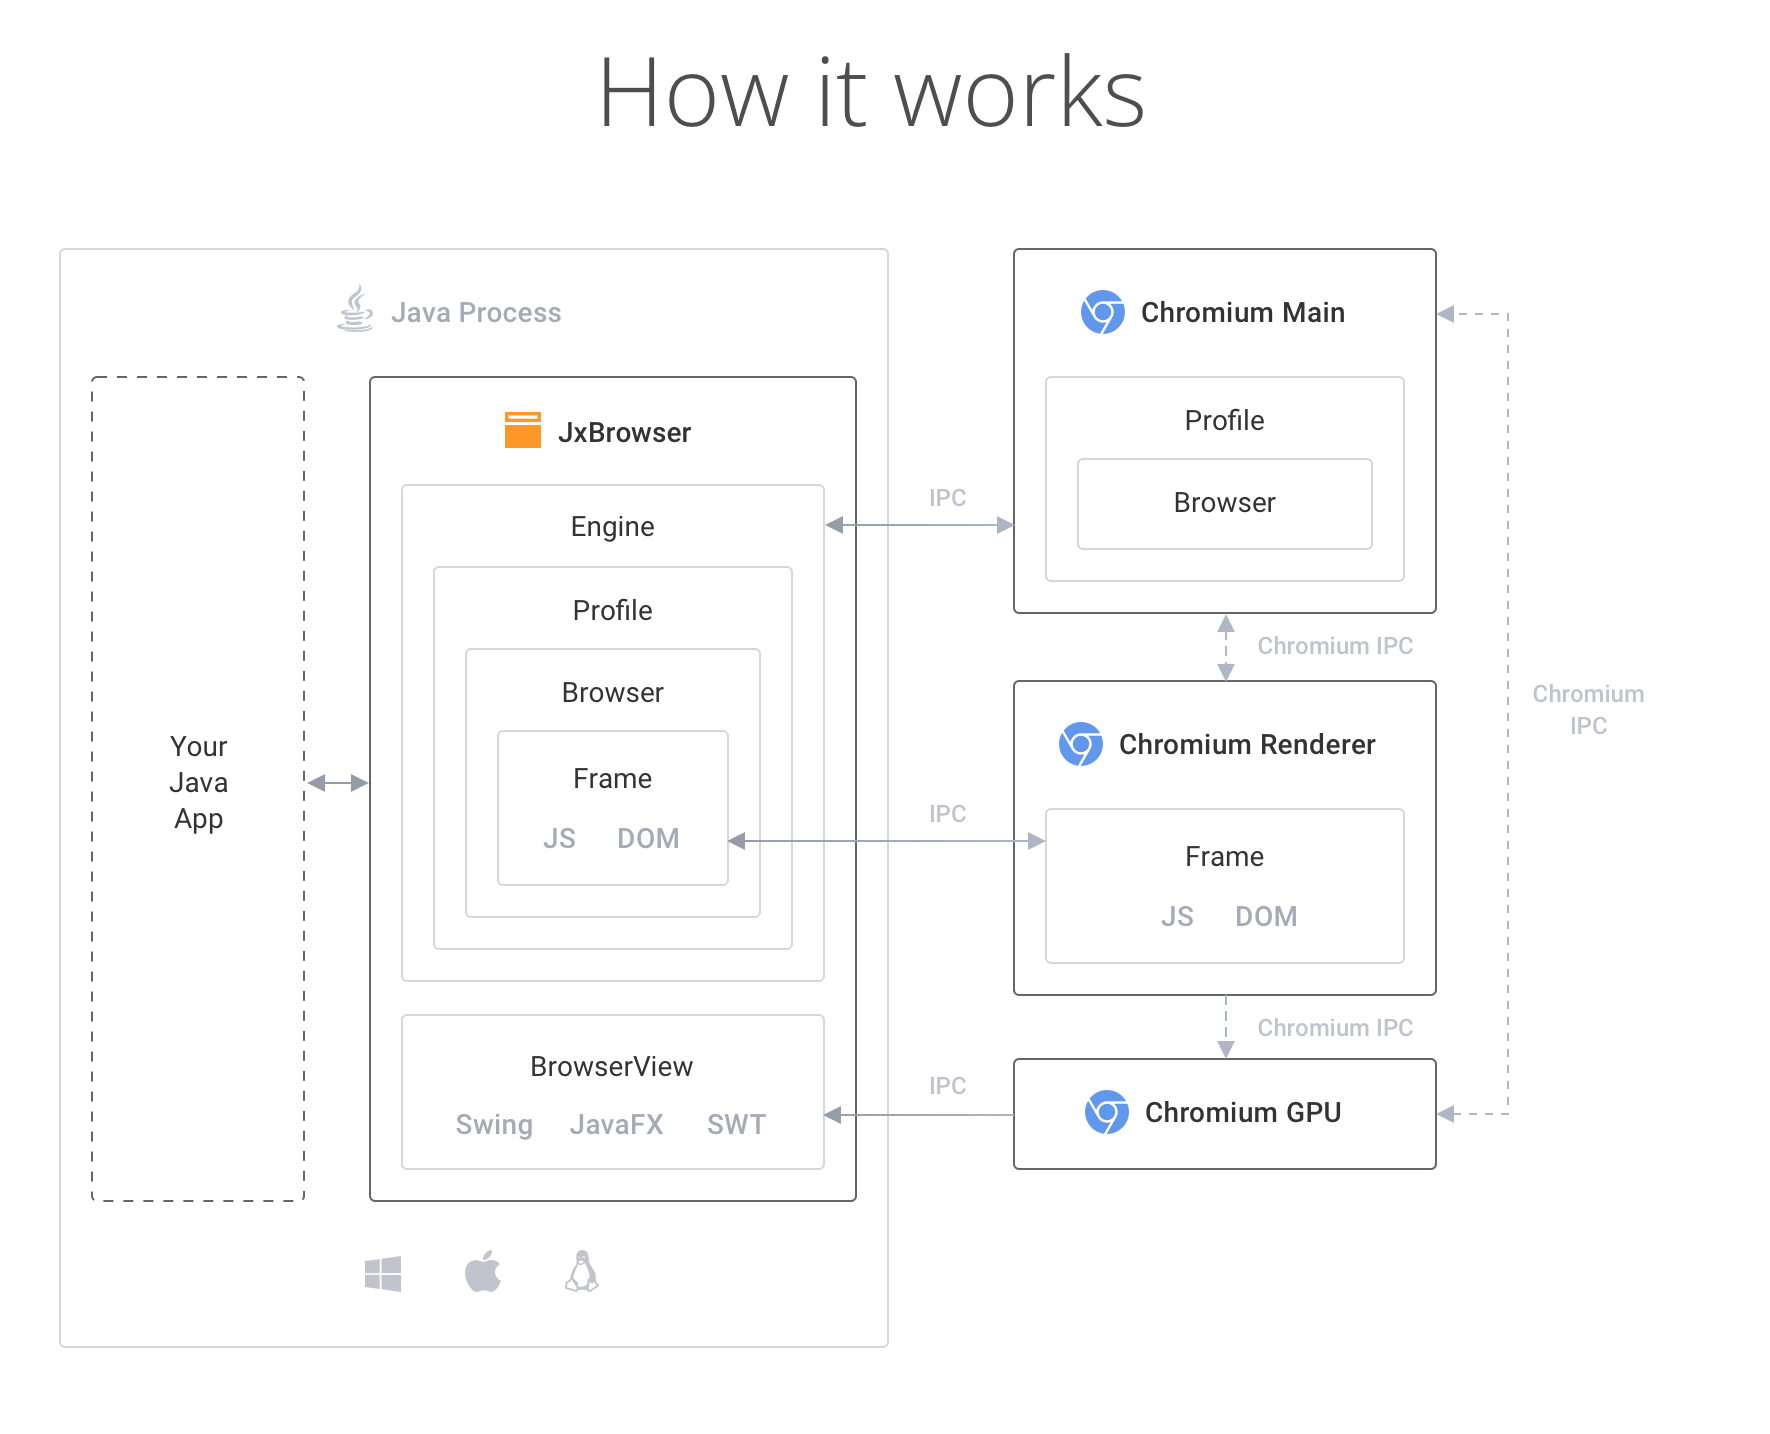Click the Chromium logo beside Chromium Renderer
The width and height of the screenshot is (1770, 1434).
tap(1081, 744)
